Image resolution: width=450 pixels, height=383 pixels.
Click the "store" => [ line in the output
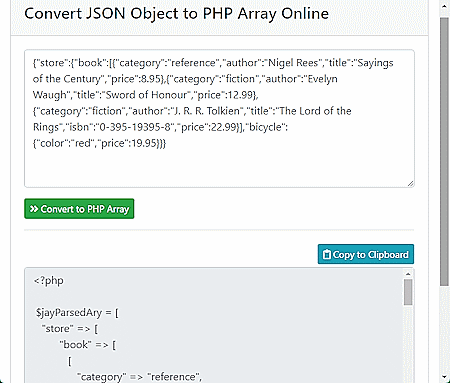click(70, 329)
